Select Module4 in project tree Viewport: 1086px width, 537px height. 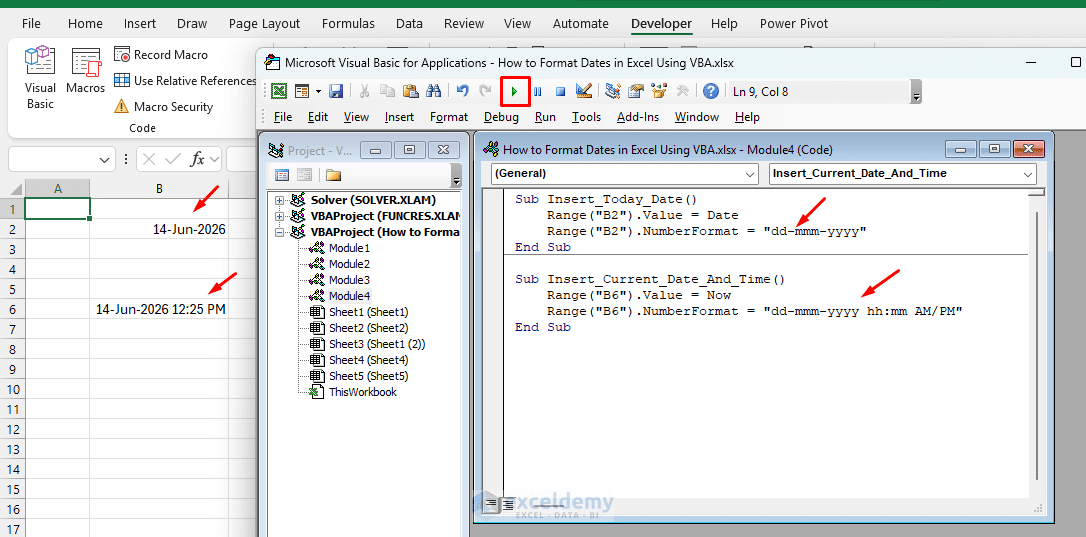click(x=349, y=296)
